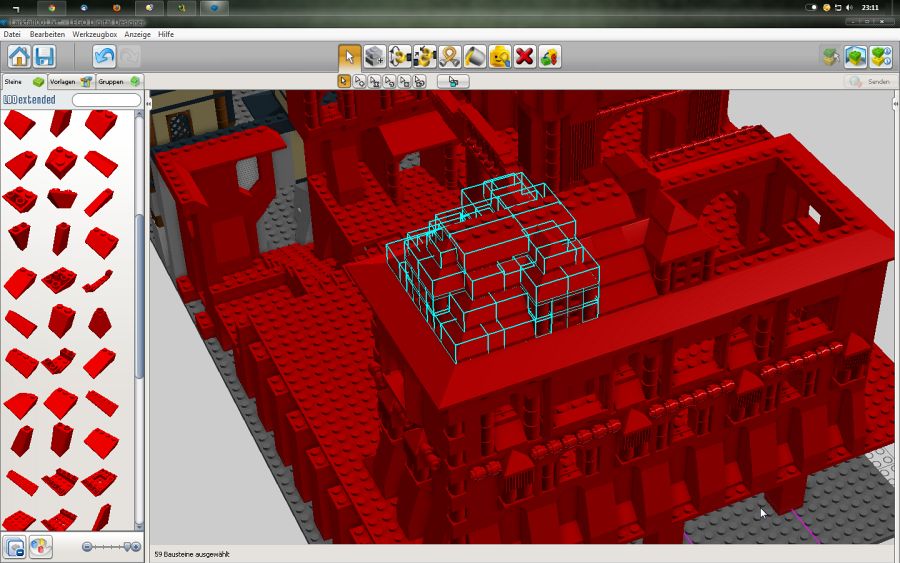Undo the last action

[x=104, y=56]
